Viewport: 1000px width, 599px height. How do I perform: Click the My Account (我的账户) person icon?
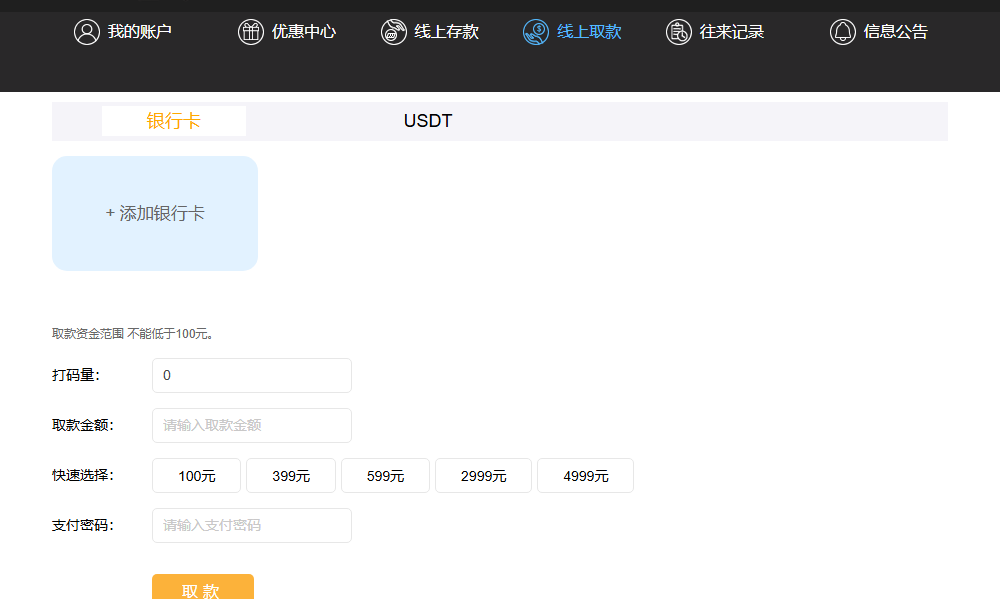click(x=87, y=32)
